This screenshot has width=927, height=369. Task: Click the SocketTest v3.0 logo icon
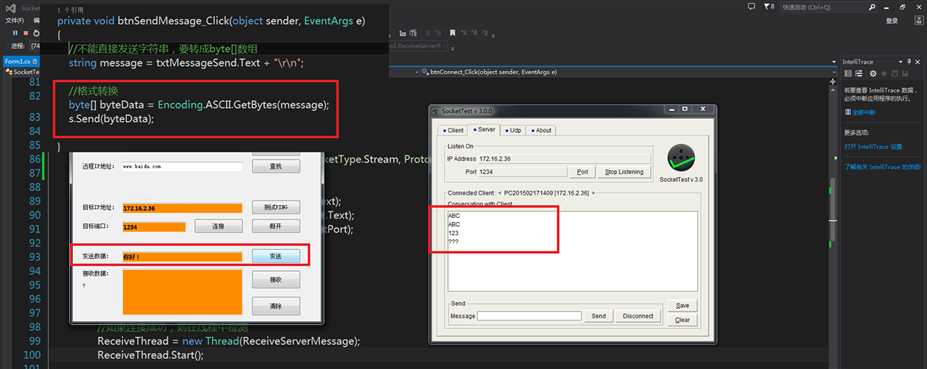point(681,157)
